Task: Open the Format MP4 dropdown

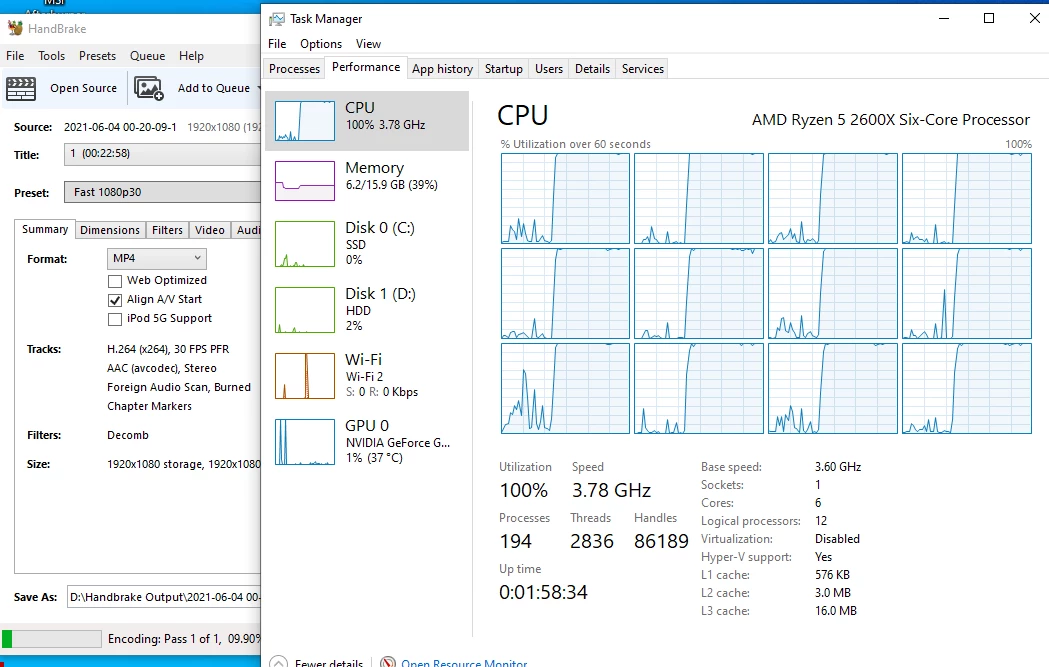Action: (x=157, y=258)
